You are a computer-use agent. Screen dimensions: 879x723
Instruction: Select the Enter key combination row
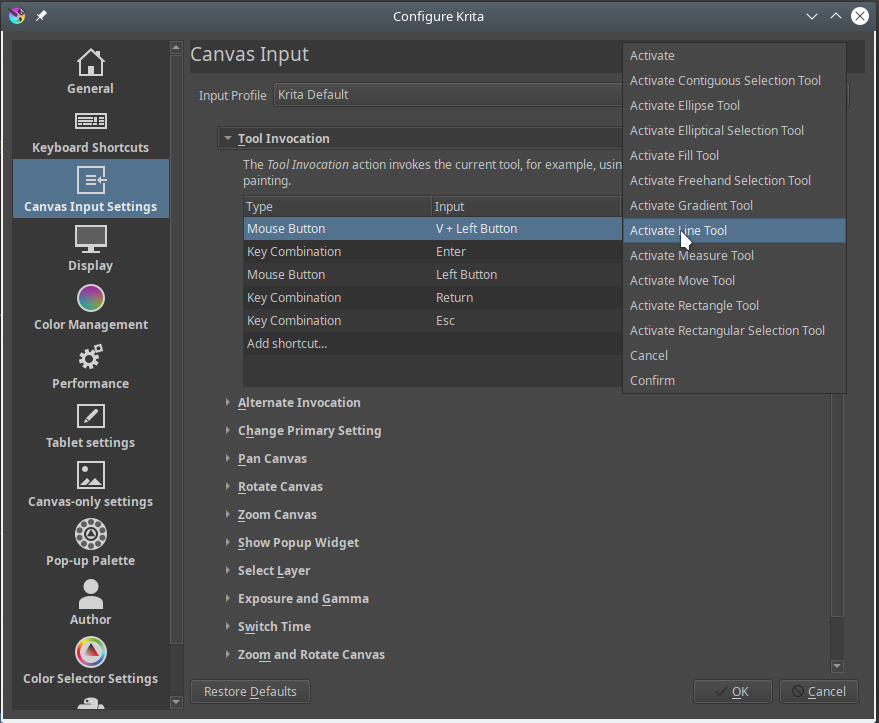coord(432,252)
